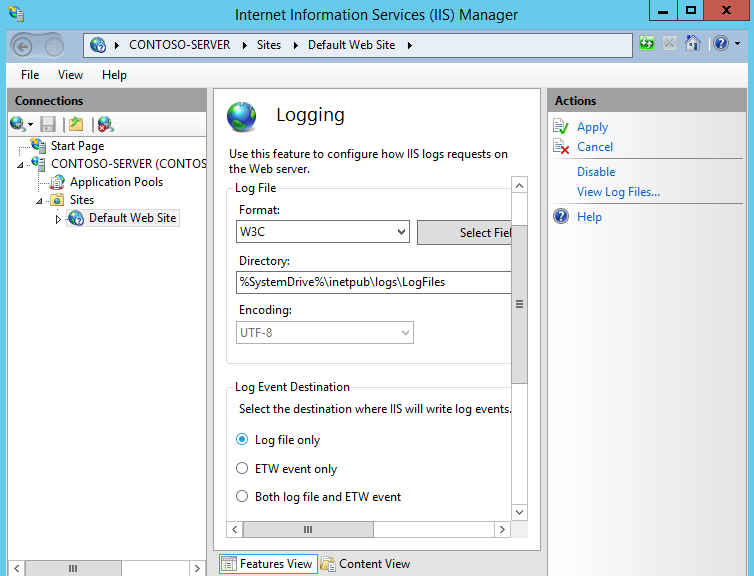Click the Apply checkmark document icon

(x=561, y=126)
